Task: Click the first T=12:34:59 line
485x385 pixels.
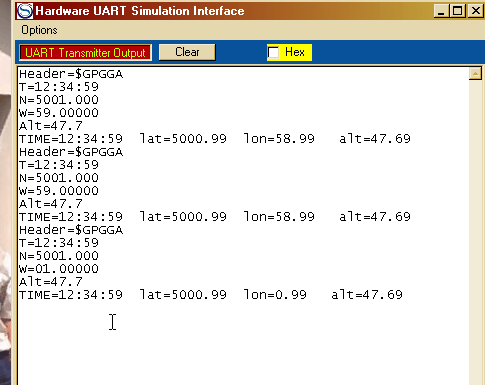Action: 59,87
